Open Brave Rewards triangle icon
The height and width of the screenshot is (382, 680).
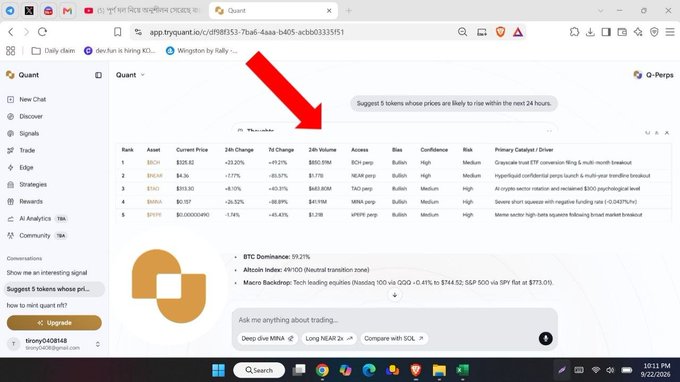click(518, 32)
